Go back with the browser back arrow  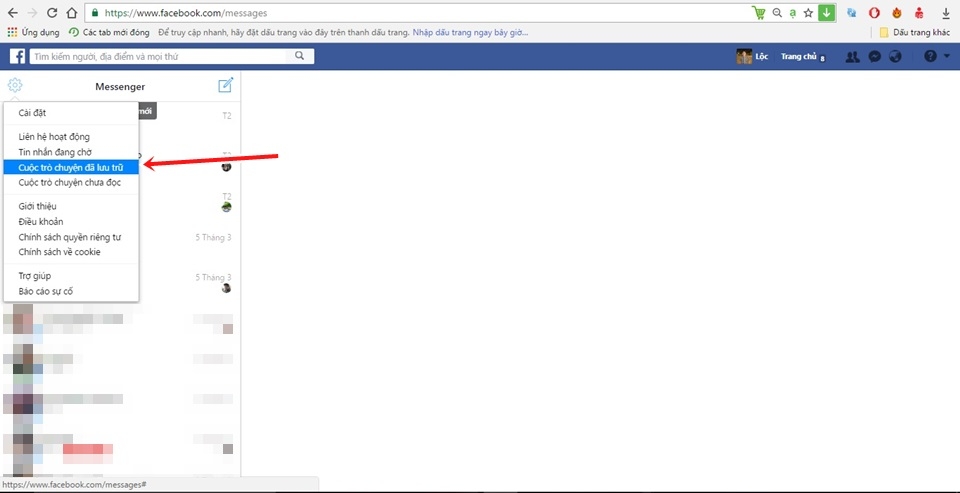coord(13,13)
